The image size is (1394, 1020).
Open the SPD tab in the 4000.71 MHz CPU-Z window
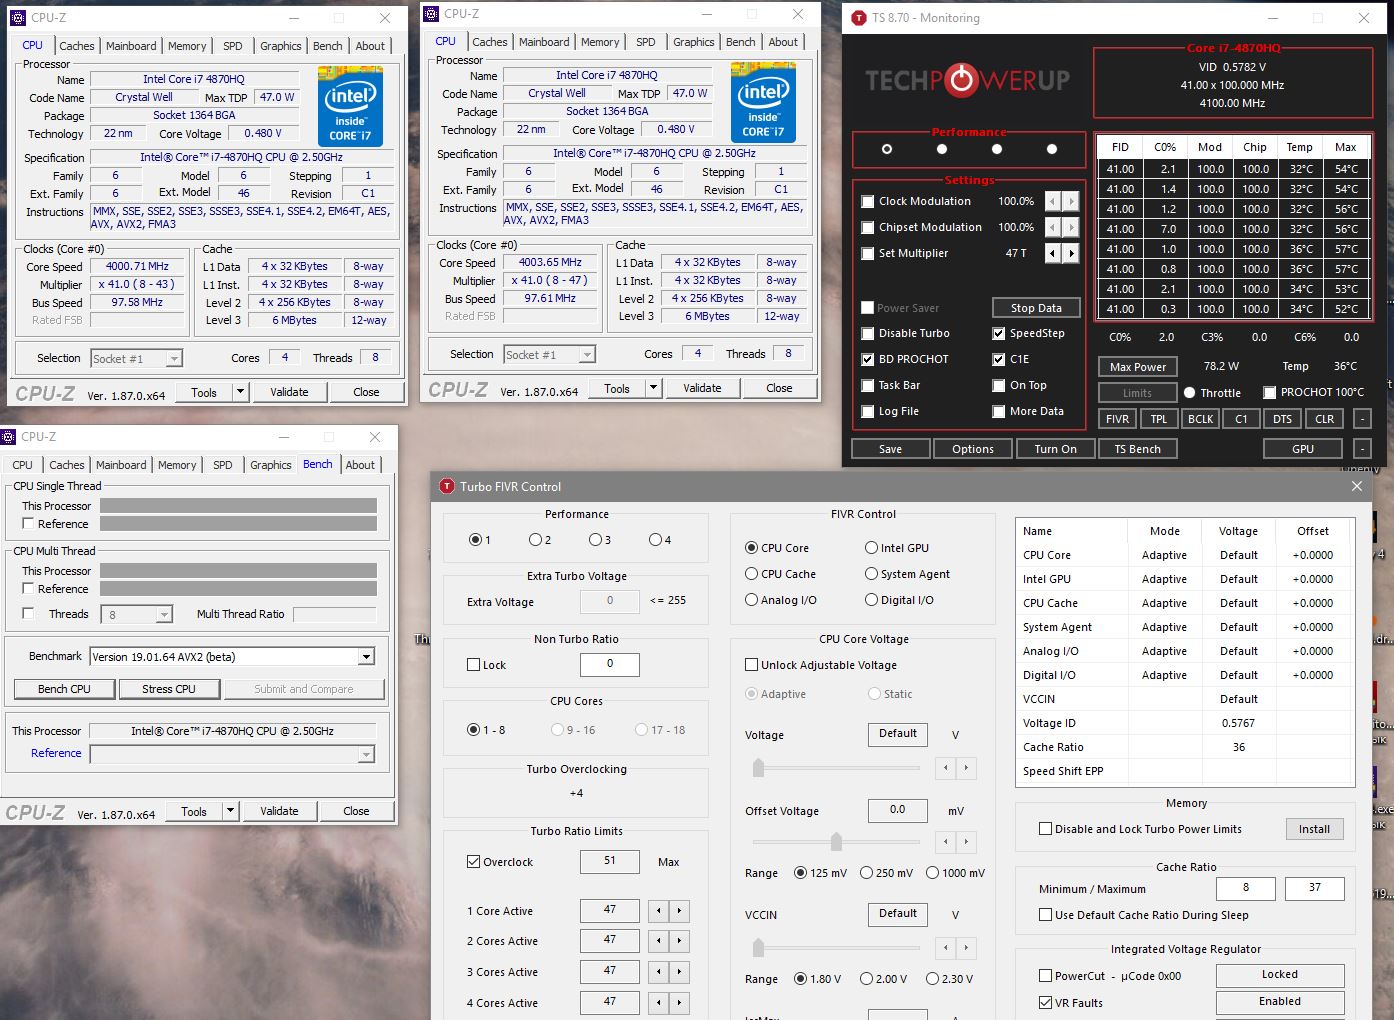click(x=233, y=46)
